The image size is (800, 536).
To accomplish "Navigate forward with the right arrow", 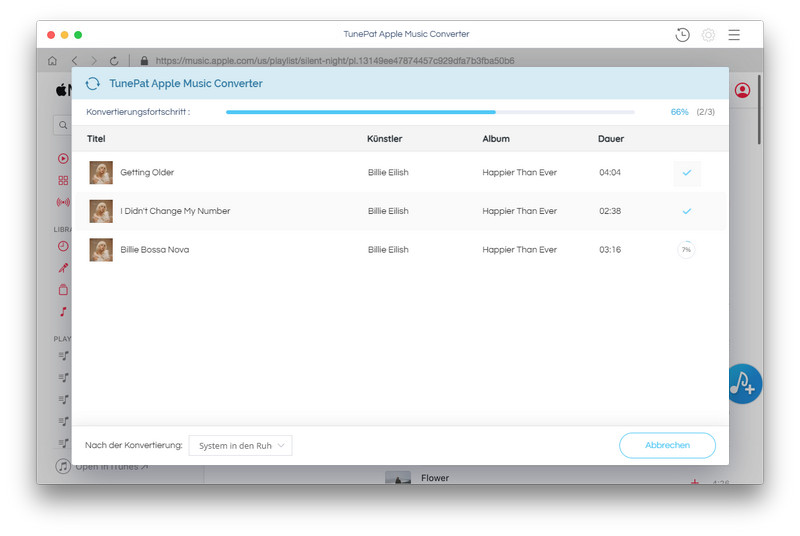I will point(94,61).
